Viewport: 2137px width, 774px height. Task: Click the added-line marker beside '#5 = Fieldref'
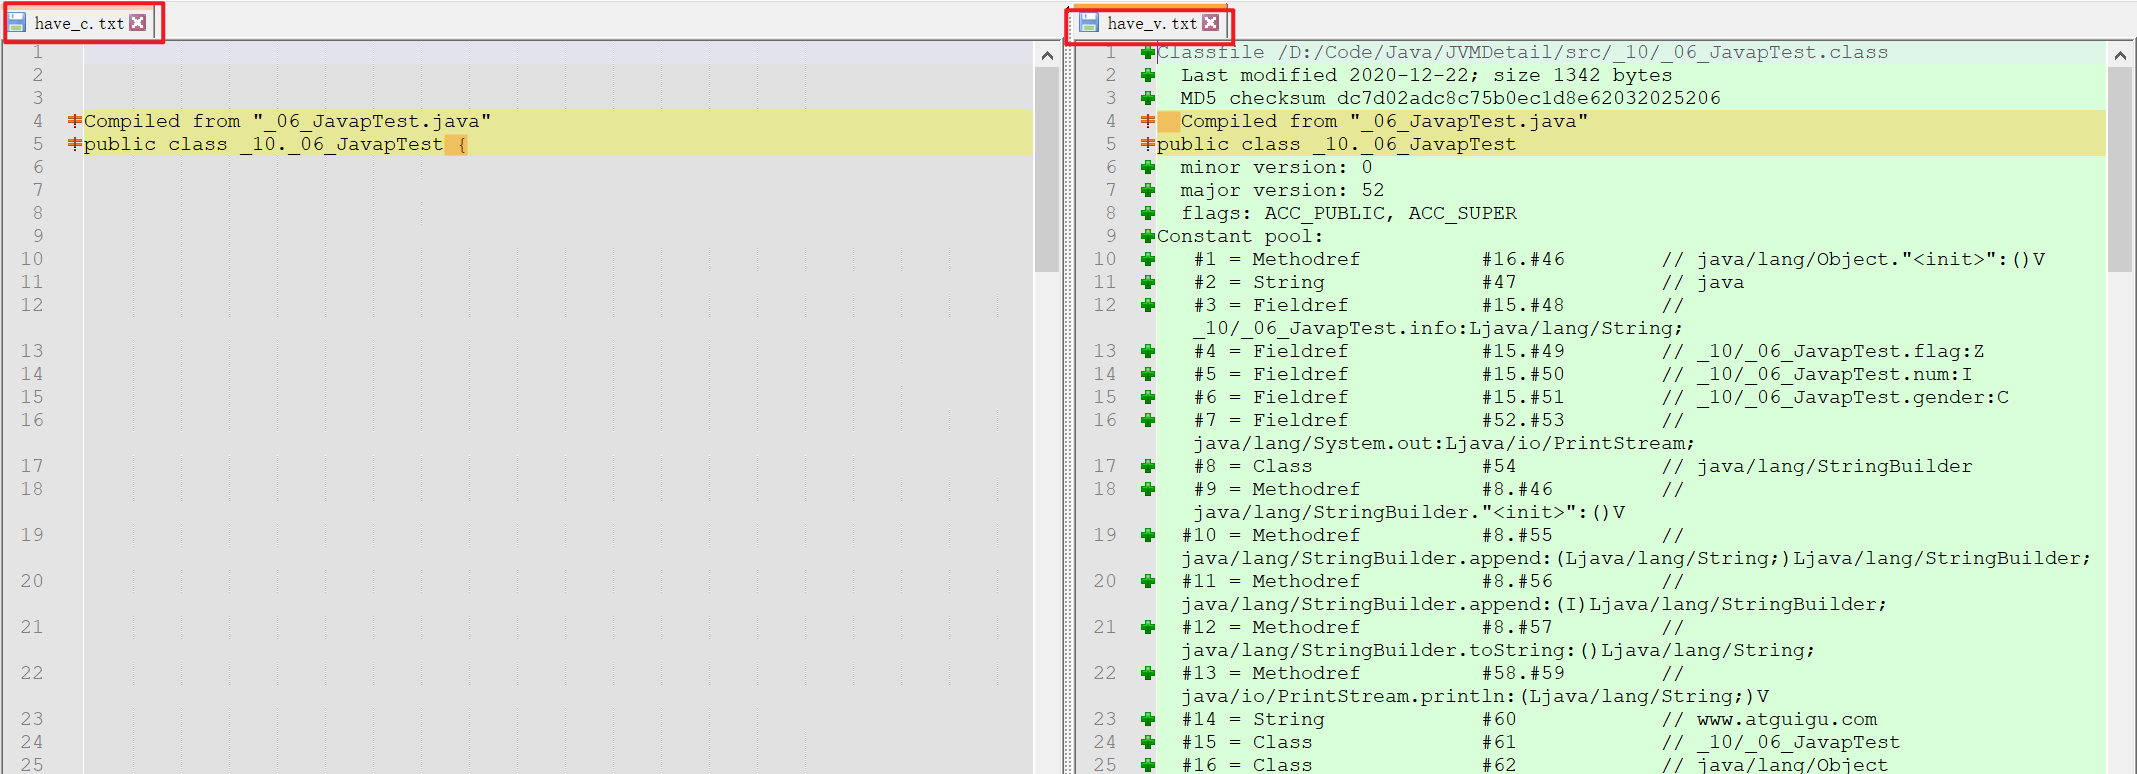coord(1148,374)
